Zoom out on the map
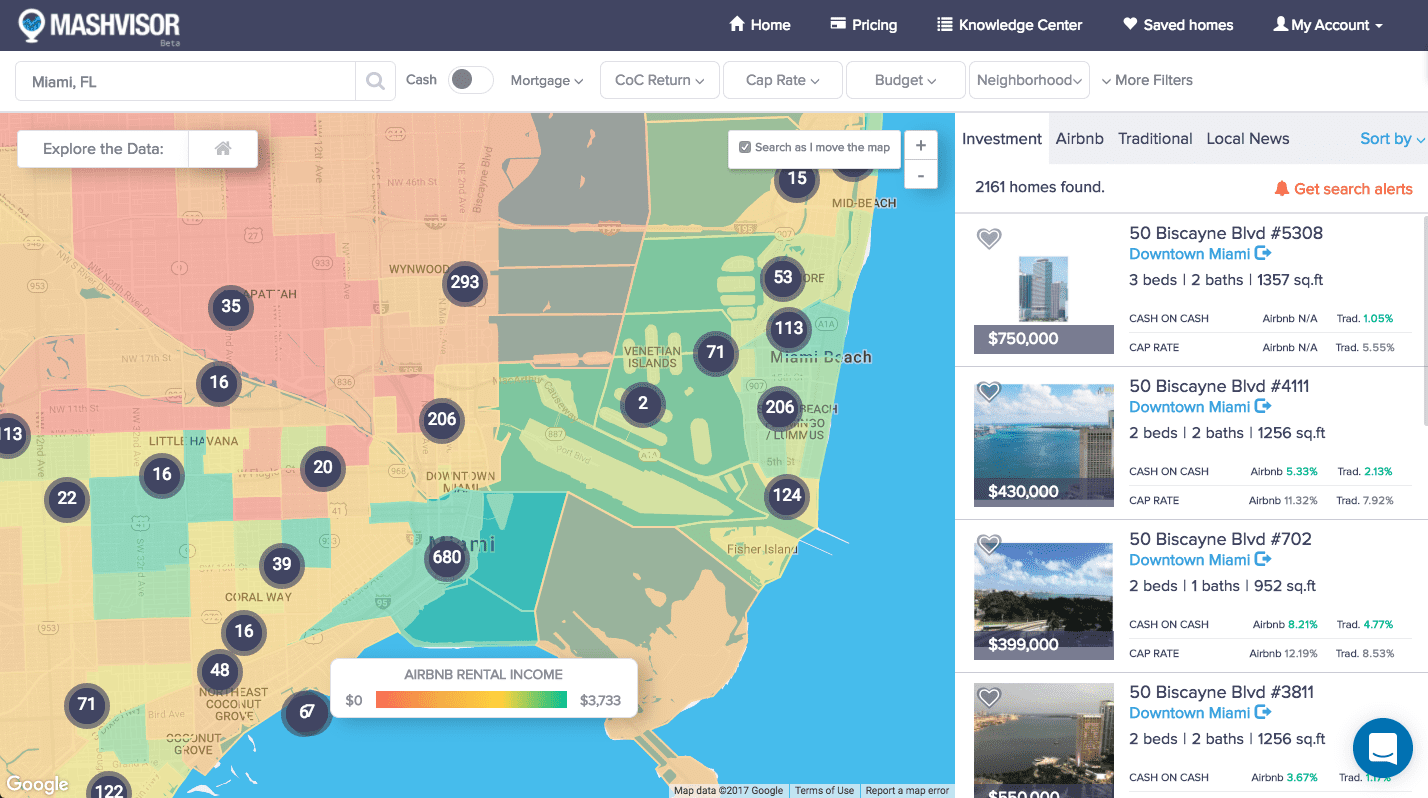 point(920,175)
